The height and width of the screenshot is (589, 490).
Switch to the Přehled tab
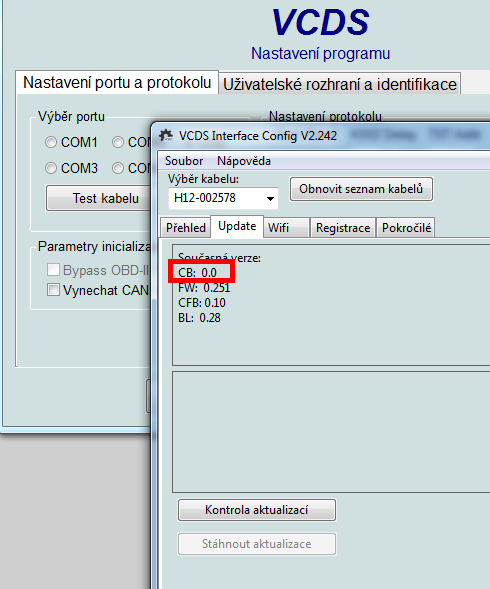pos(186,228)
